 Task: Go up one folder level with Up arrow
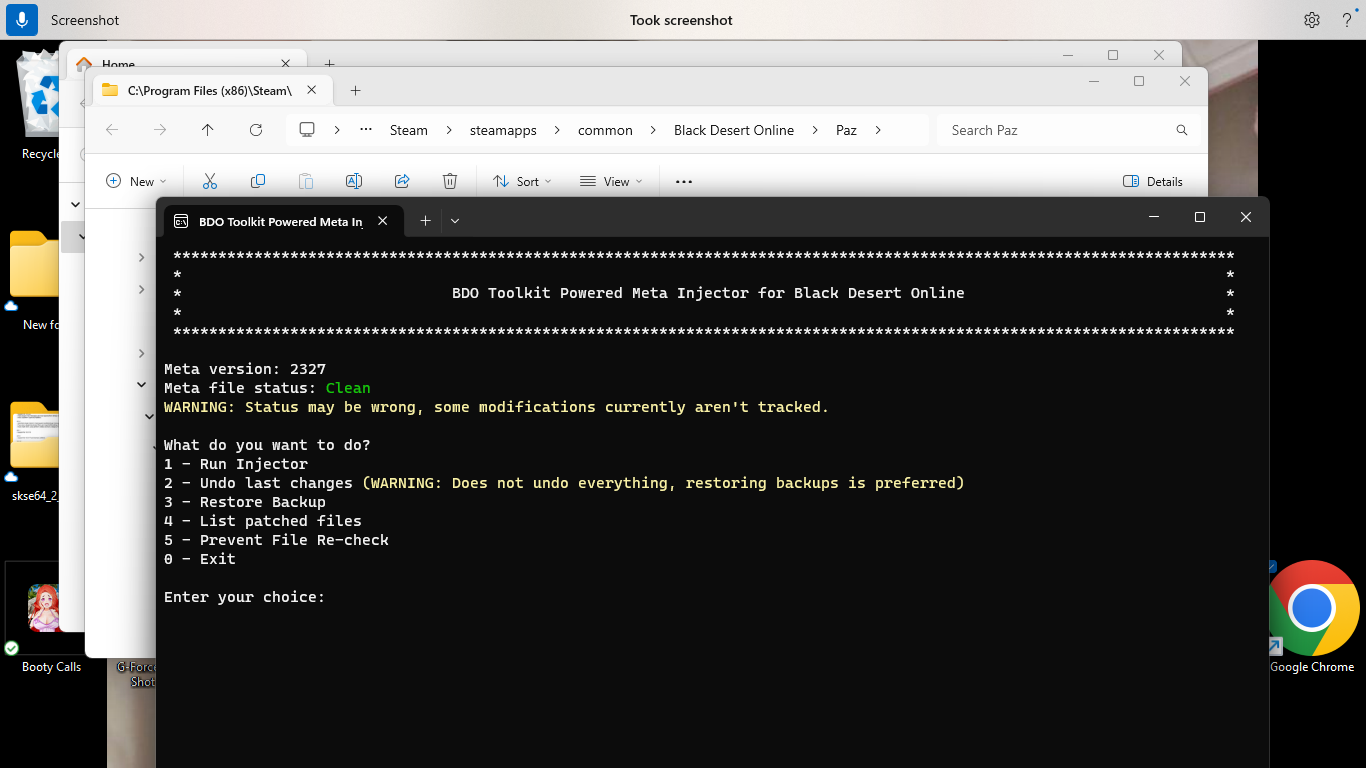coord(208,130)
